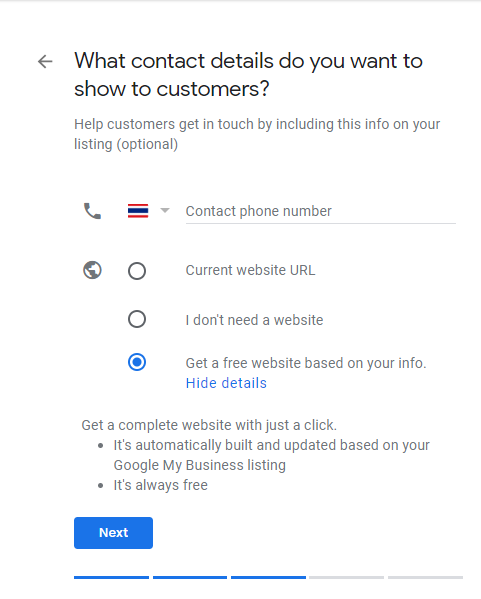Screen dimensions: 481x599
Task: Click the I don't need a website label
Action: click(254, 320)
